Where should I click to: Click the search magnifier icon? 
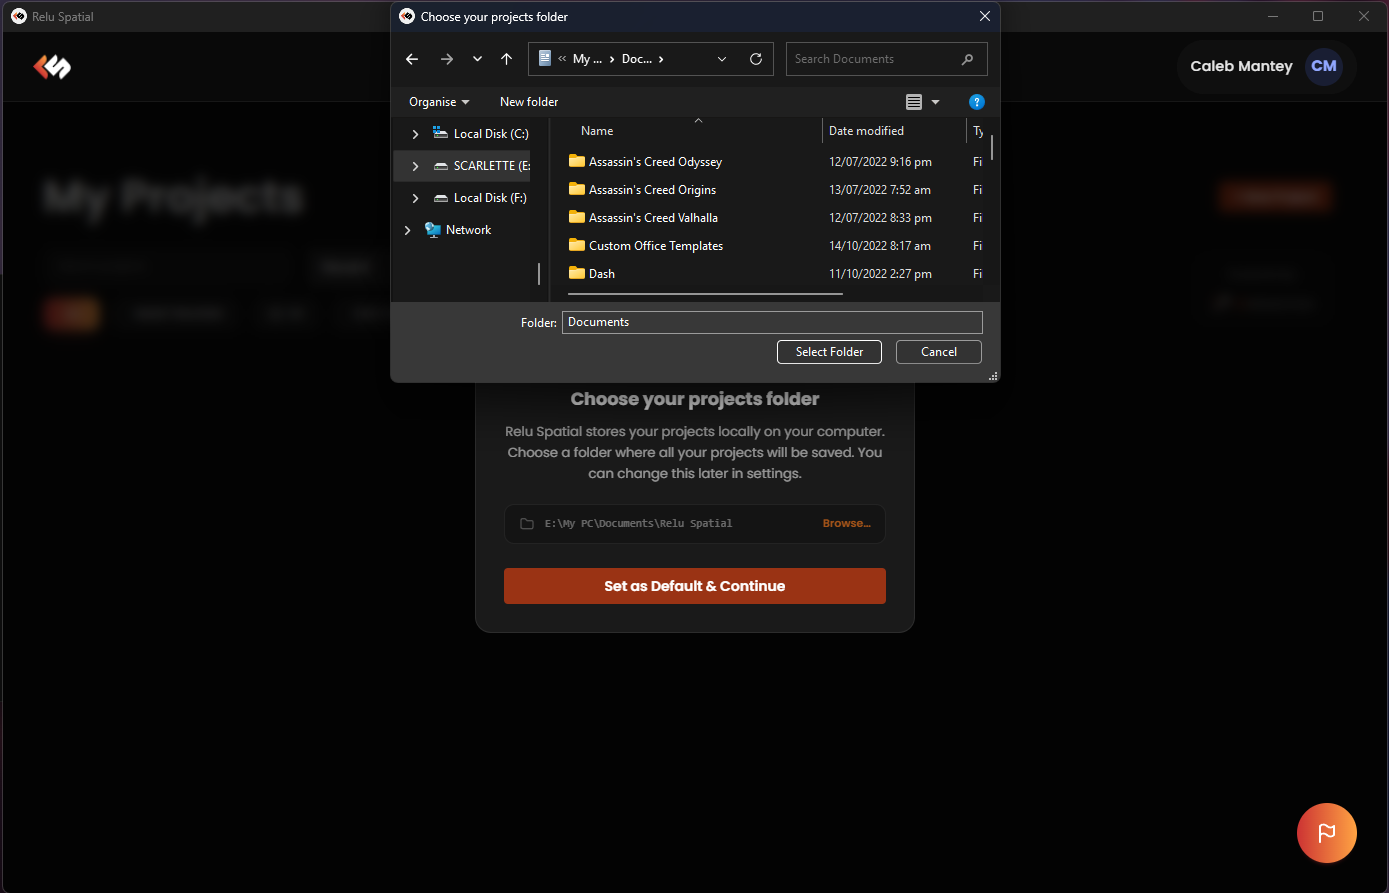[967, 59]
